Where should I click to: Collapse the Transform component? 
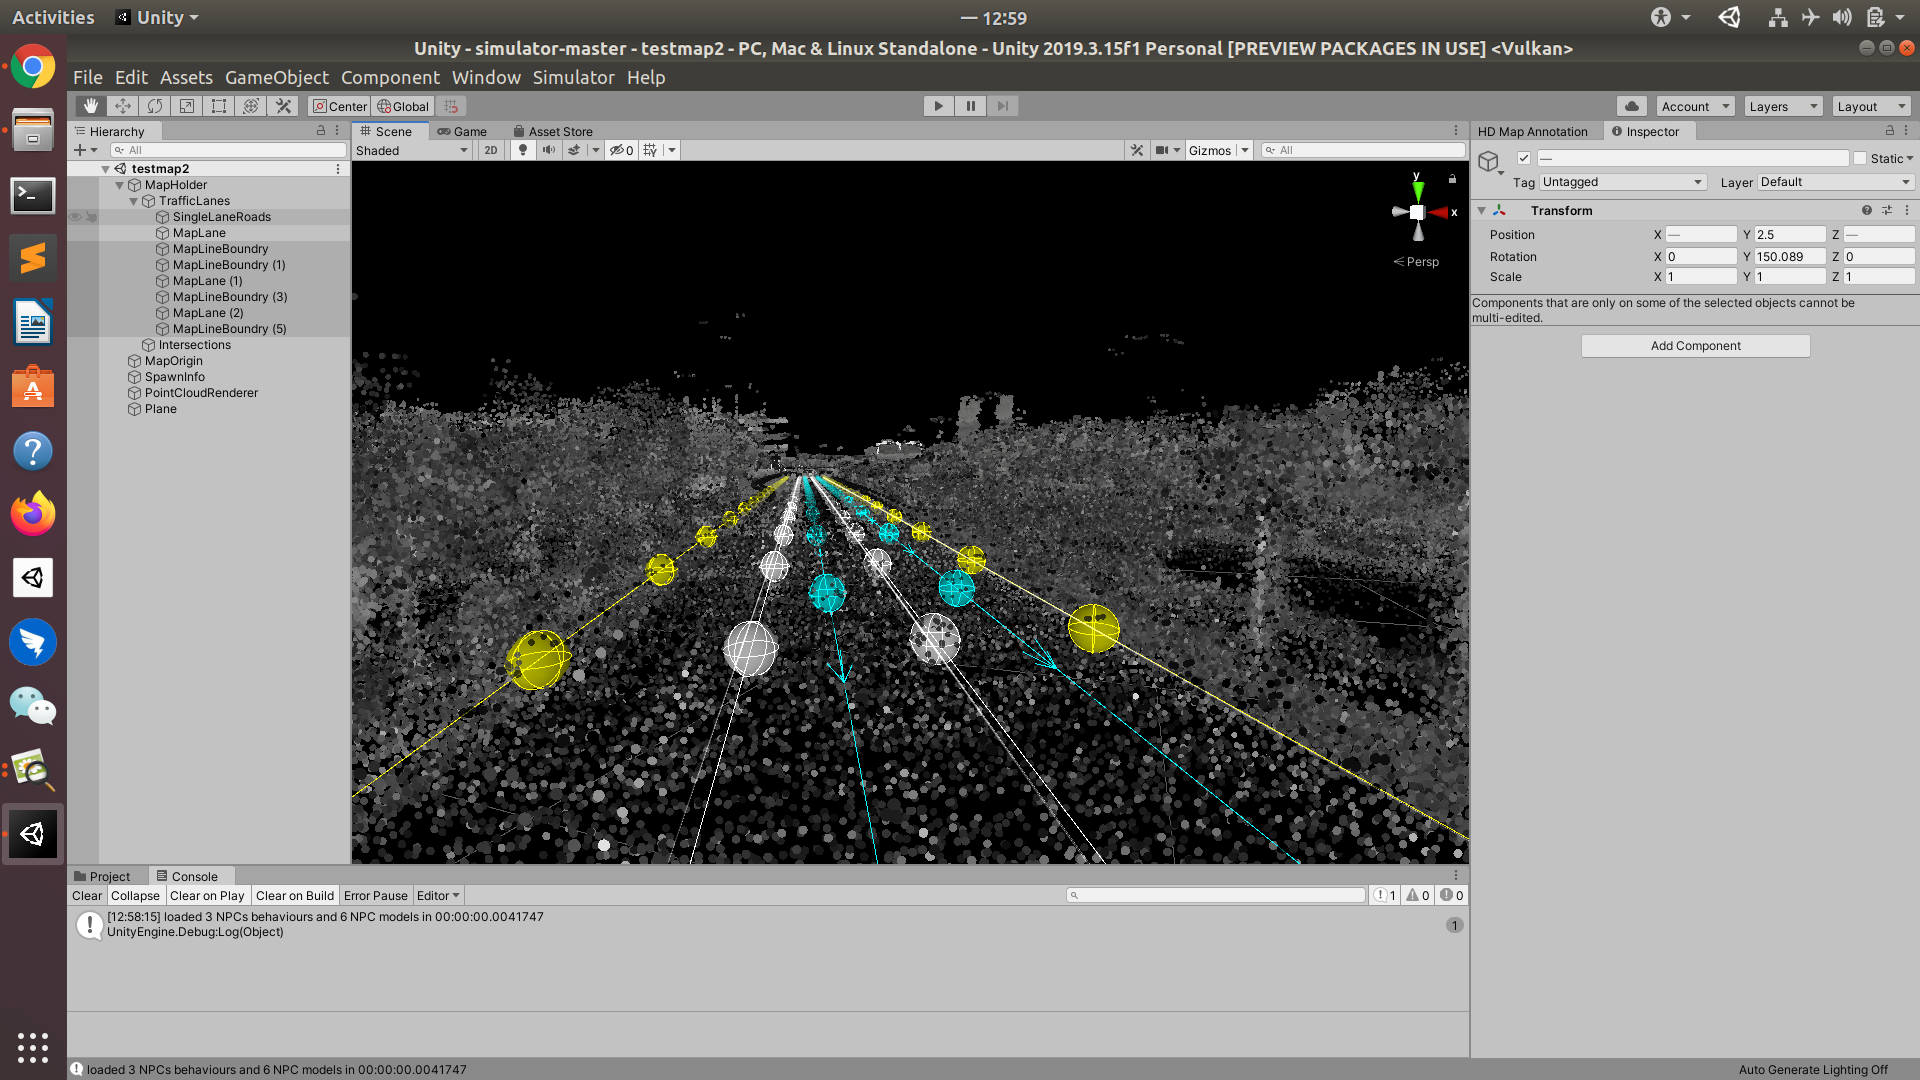[1482, 211]
